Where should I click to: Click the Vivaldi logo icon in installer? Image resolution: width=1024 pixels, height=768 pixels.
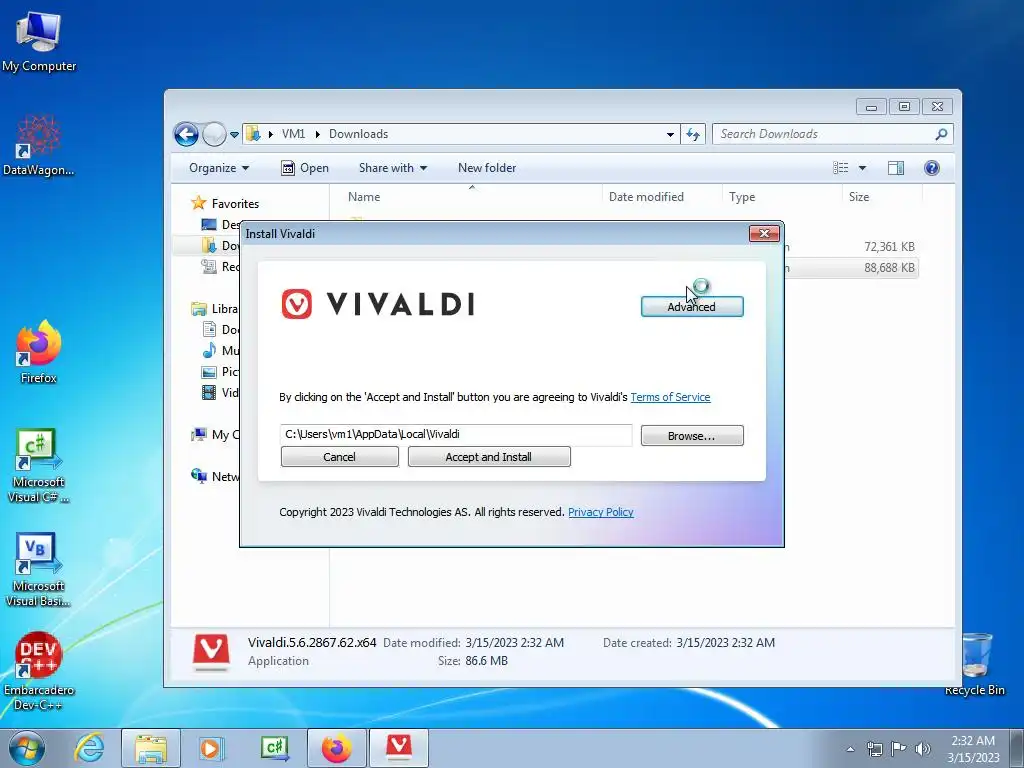click(x=296, y=304)
